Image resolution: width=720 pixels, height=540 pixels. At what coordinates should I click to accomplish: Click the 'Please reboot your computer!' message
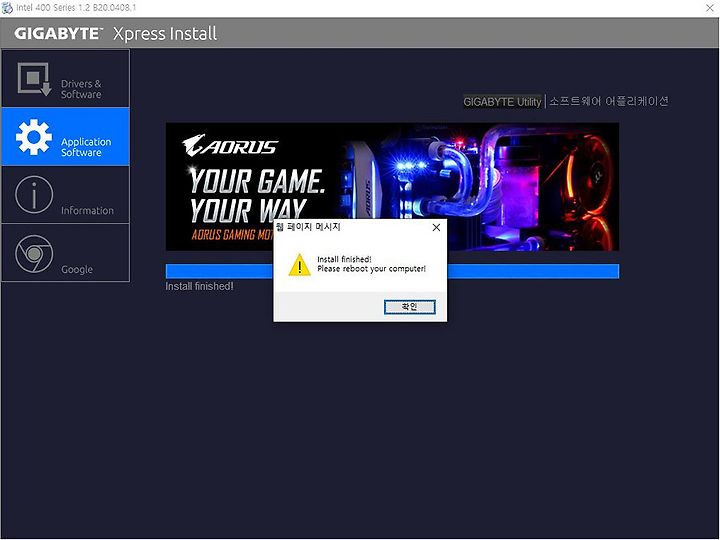point(371,269)
